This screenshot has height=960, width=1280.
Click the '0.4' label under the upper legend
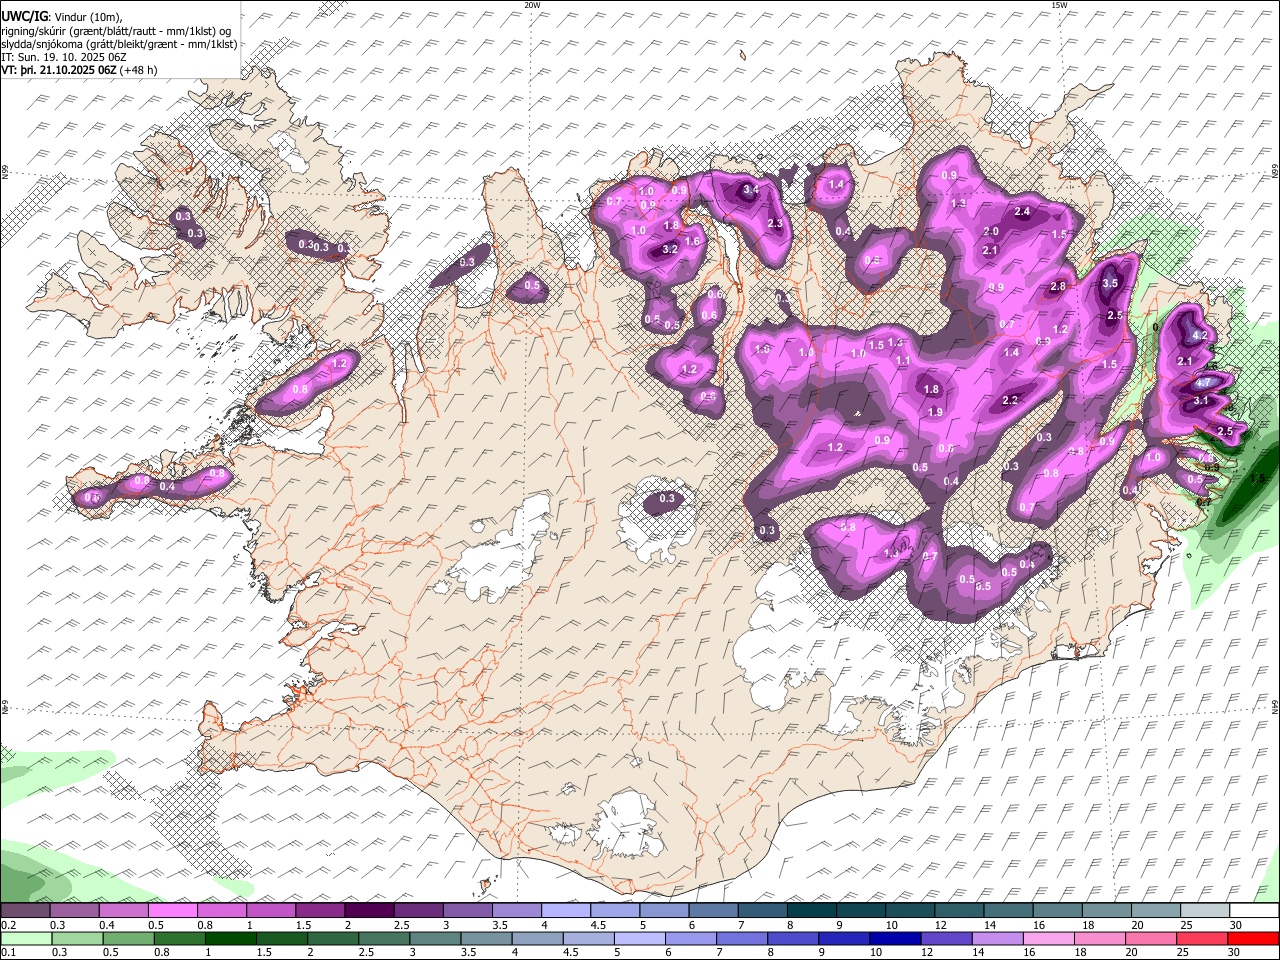point(107,925)
